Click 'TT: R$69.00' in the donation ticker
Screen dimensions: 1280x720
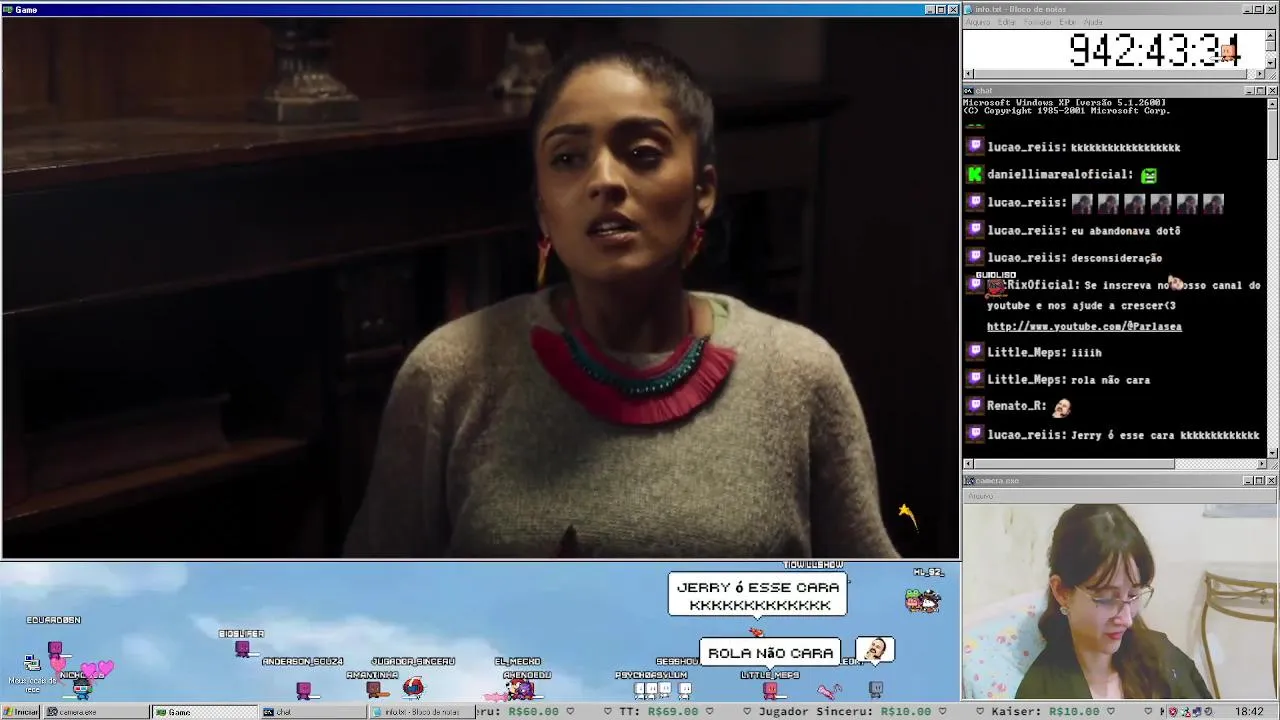pyautogui.click(x=658, y=712)
